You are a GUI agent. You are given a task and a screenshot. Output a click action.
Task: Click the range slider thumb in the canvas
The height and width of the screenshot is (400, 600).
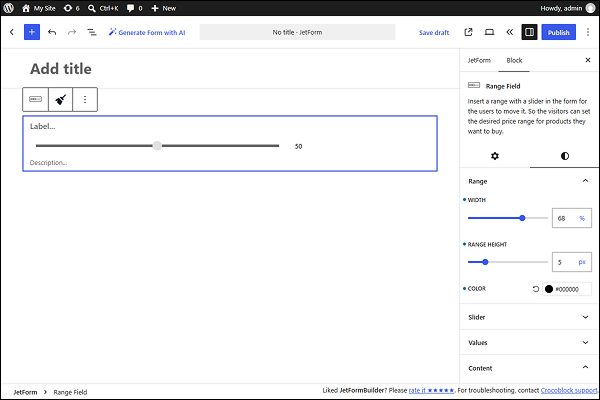click(x=157, y=145)
